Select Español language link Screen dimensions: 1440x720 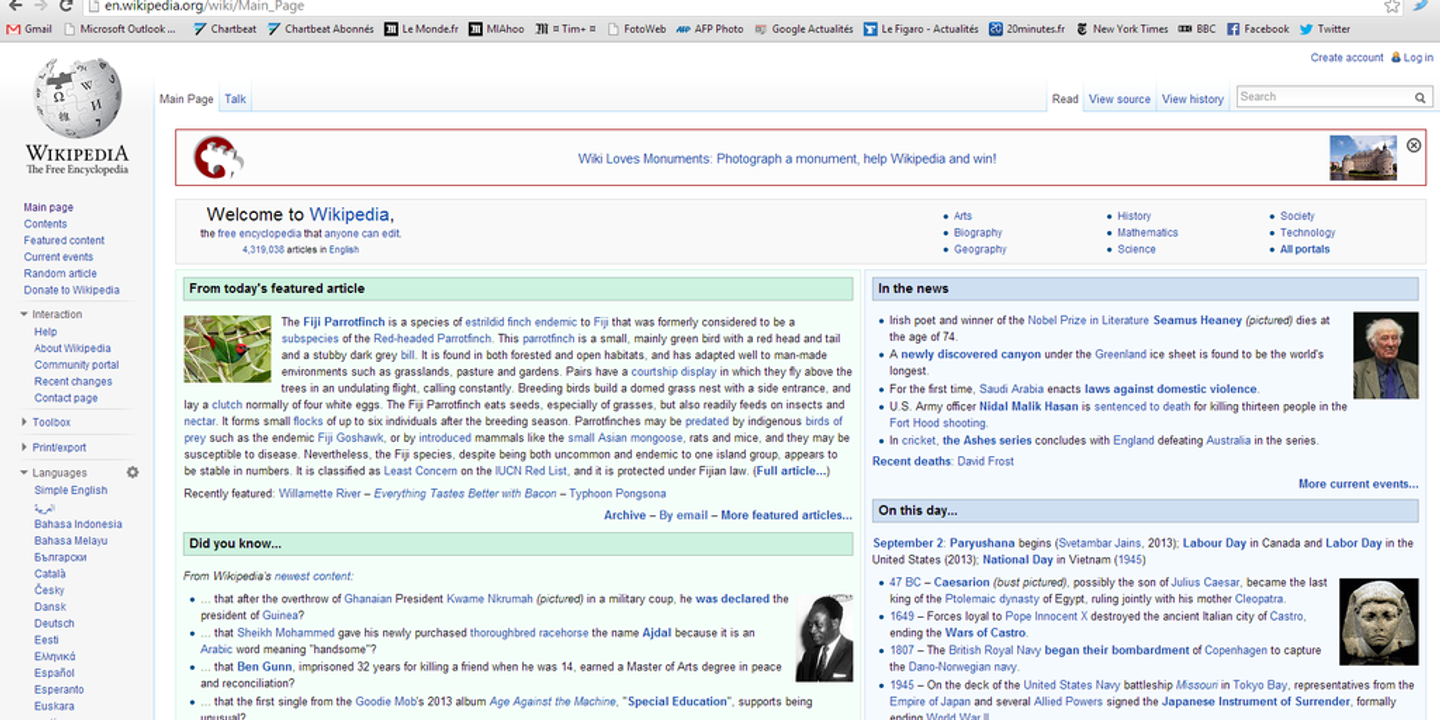coord(54,673)
